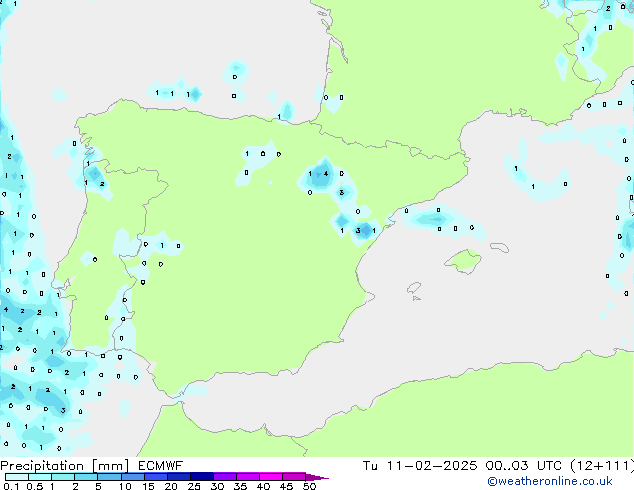Click the legend label "25"
This screenshot has width=634, height=490.
(194, 486)
